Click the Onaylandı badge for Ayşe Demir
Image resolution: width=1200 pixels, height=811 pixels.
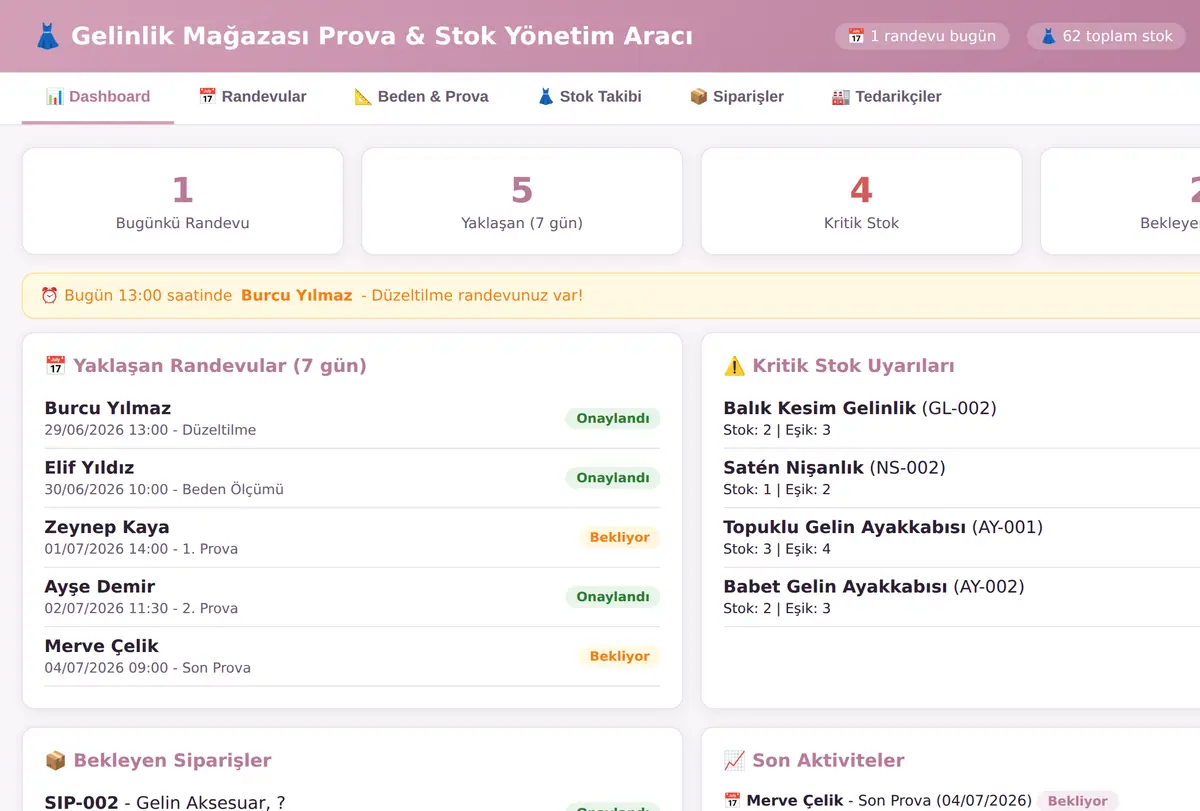(613, 597)
